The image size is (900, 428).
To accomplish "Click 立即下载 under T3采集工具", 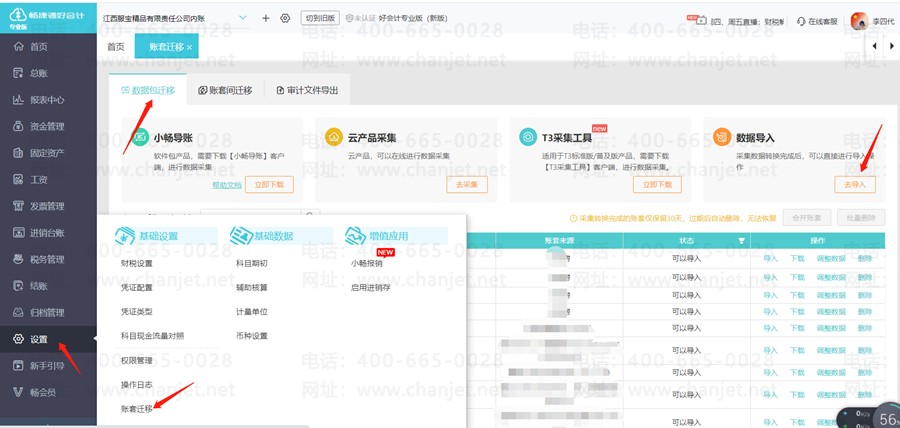I will pos(657,185).
